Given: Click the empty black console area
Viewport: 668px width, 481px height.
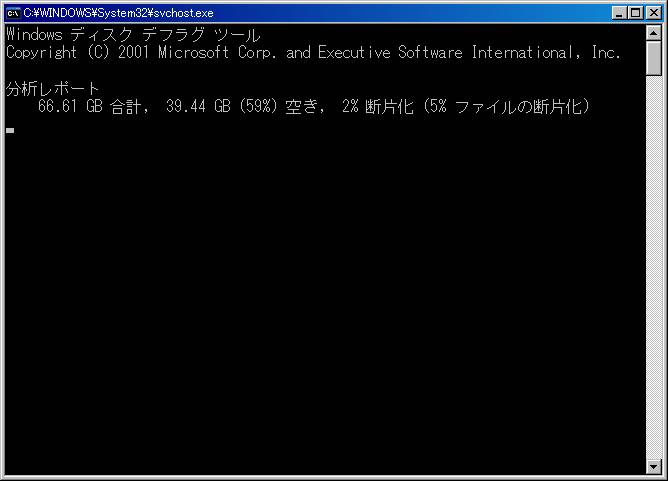Looking at the screenshot, I should point(324,298).
